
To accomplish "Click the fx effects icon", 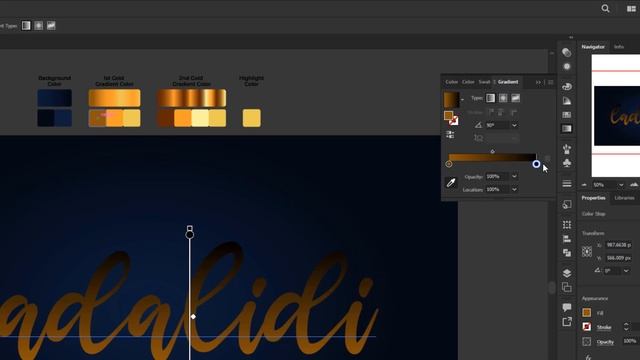I will (588, 357).
